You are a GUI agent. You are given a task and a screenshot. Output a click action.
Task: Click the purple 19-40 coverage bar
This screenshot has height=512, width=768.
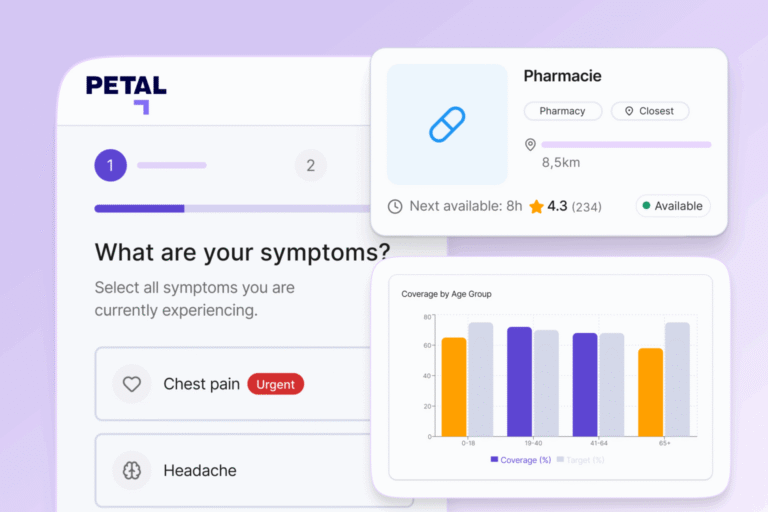519,382
